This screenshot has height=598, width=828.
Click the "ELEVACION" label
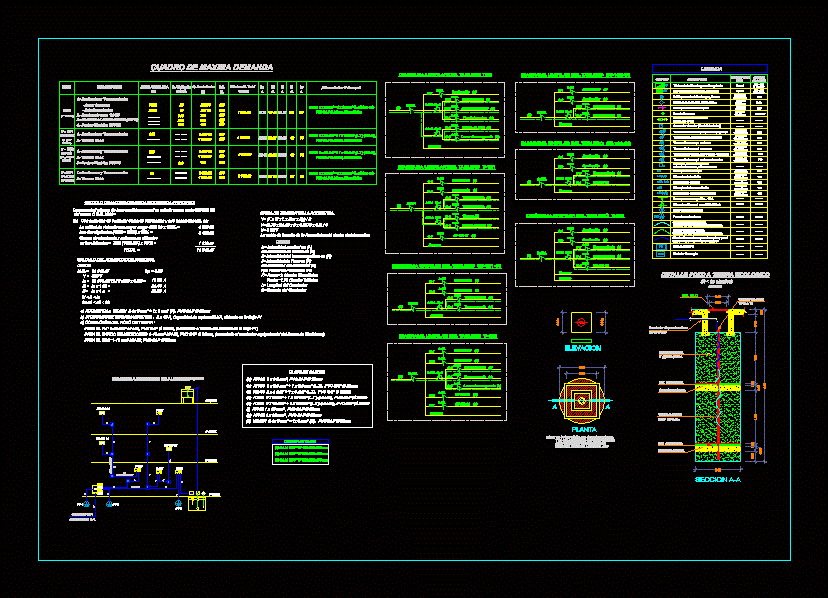click(x=582, y=348)
